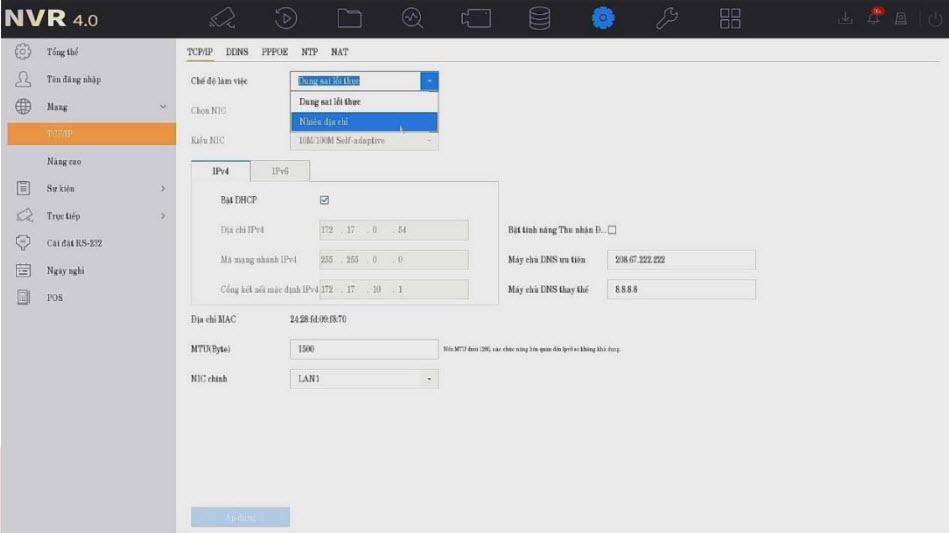Open Live View camera icon in top bar
Viewport: 949px width, 533px height.
pyautogui.click(x=221, y=19)
